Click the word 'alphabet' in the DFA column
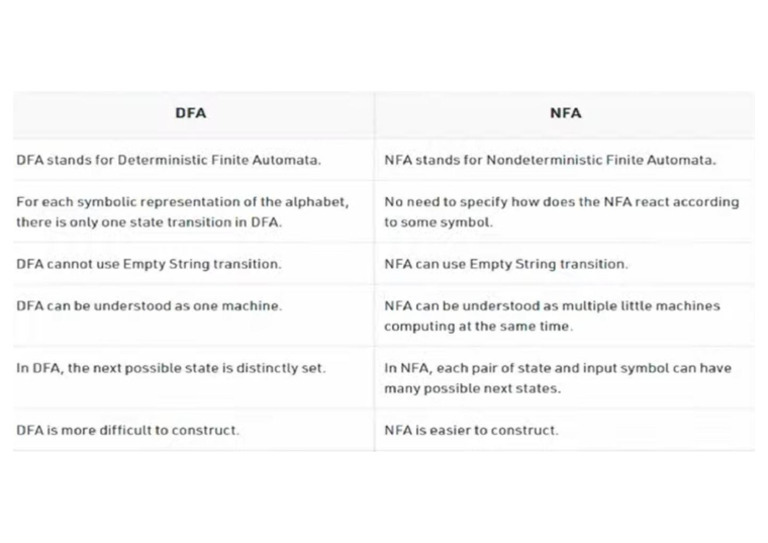The height and width of the screenshot is (543, 768). (316, 202)
